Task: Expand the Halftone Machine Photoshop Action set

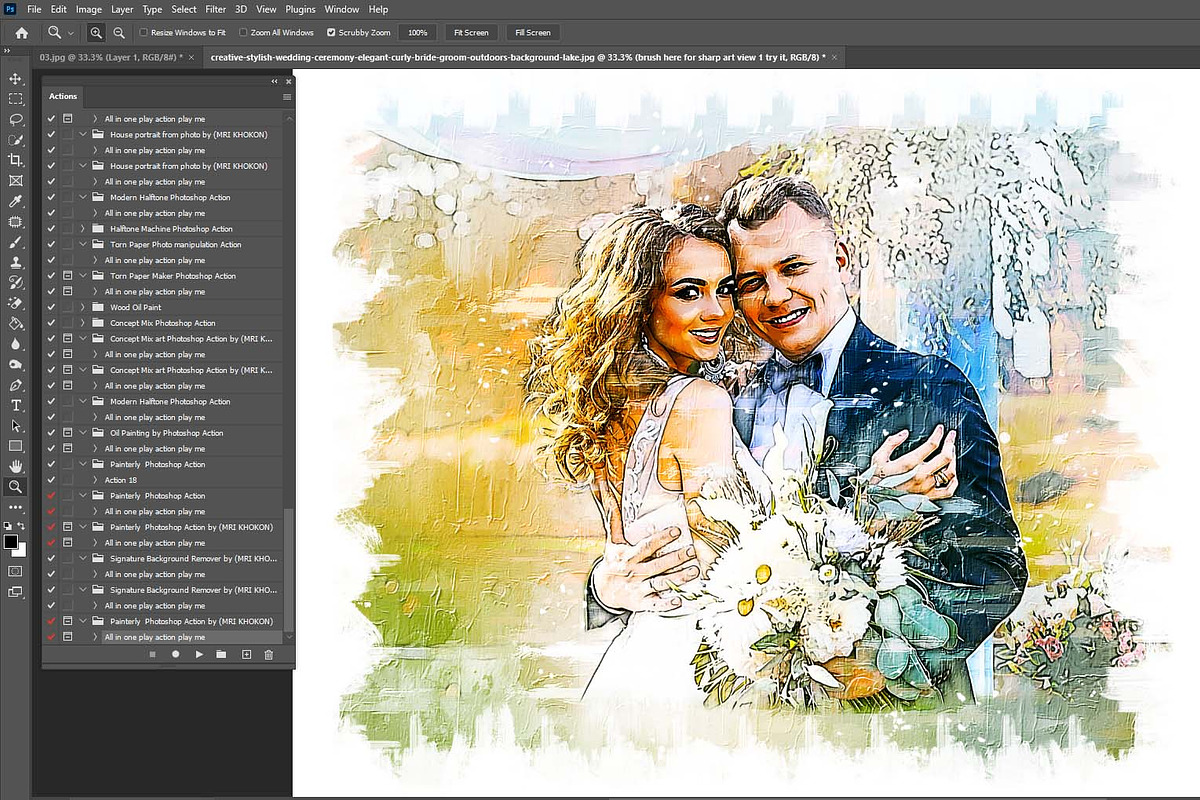Action: click(x=83, y=229)
